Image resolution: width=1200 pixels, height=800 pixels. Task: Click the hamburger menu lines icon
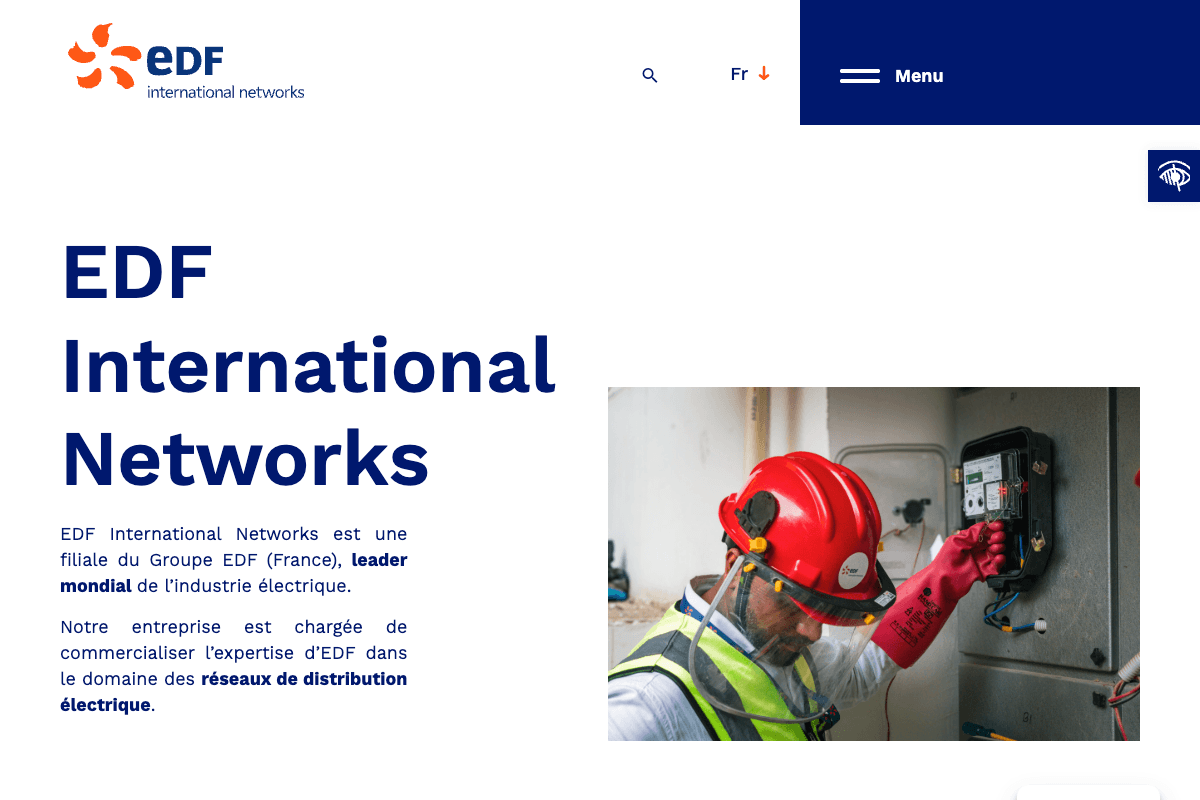pyautogui.click(x=859, y=76)
